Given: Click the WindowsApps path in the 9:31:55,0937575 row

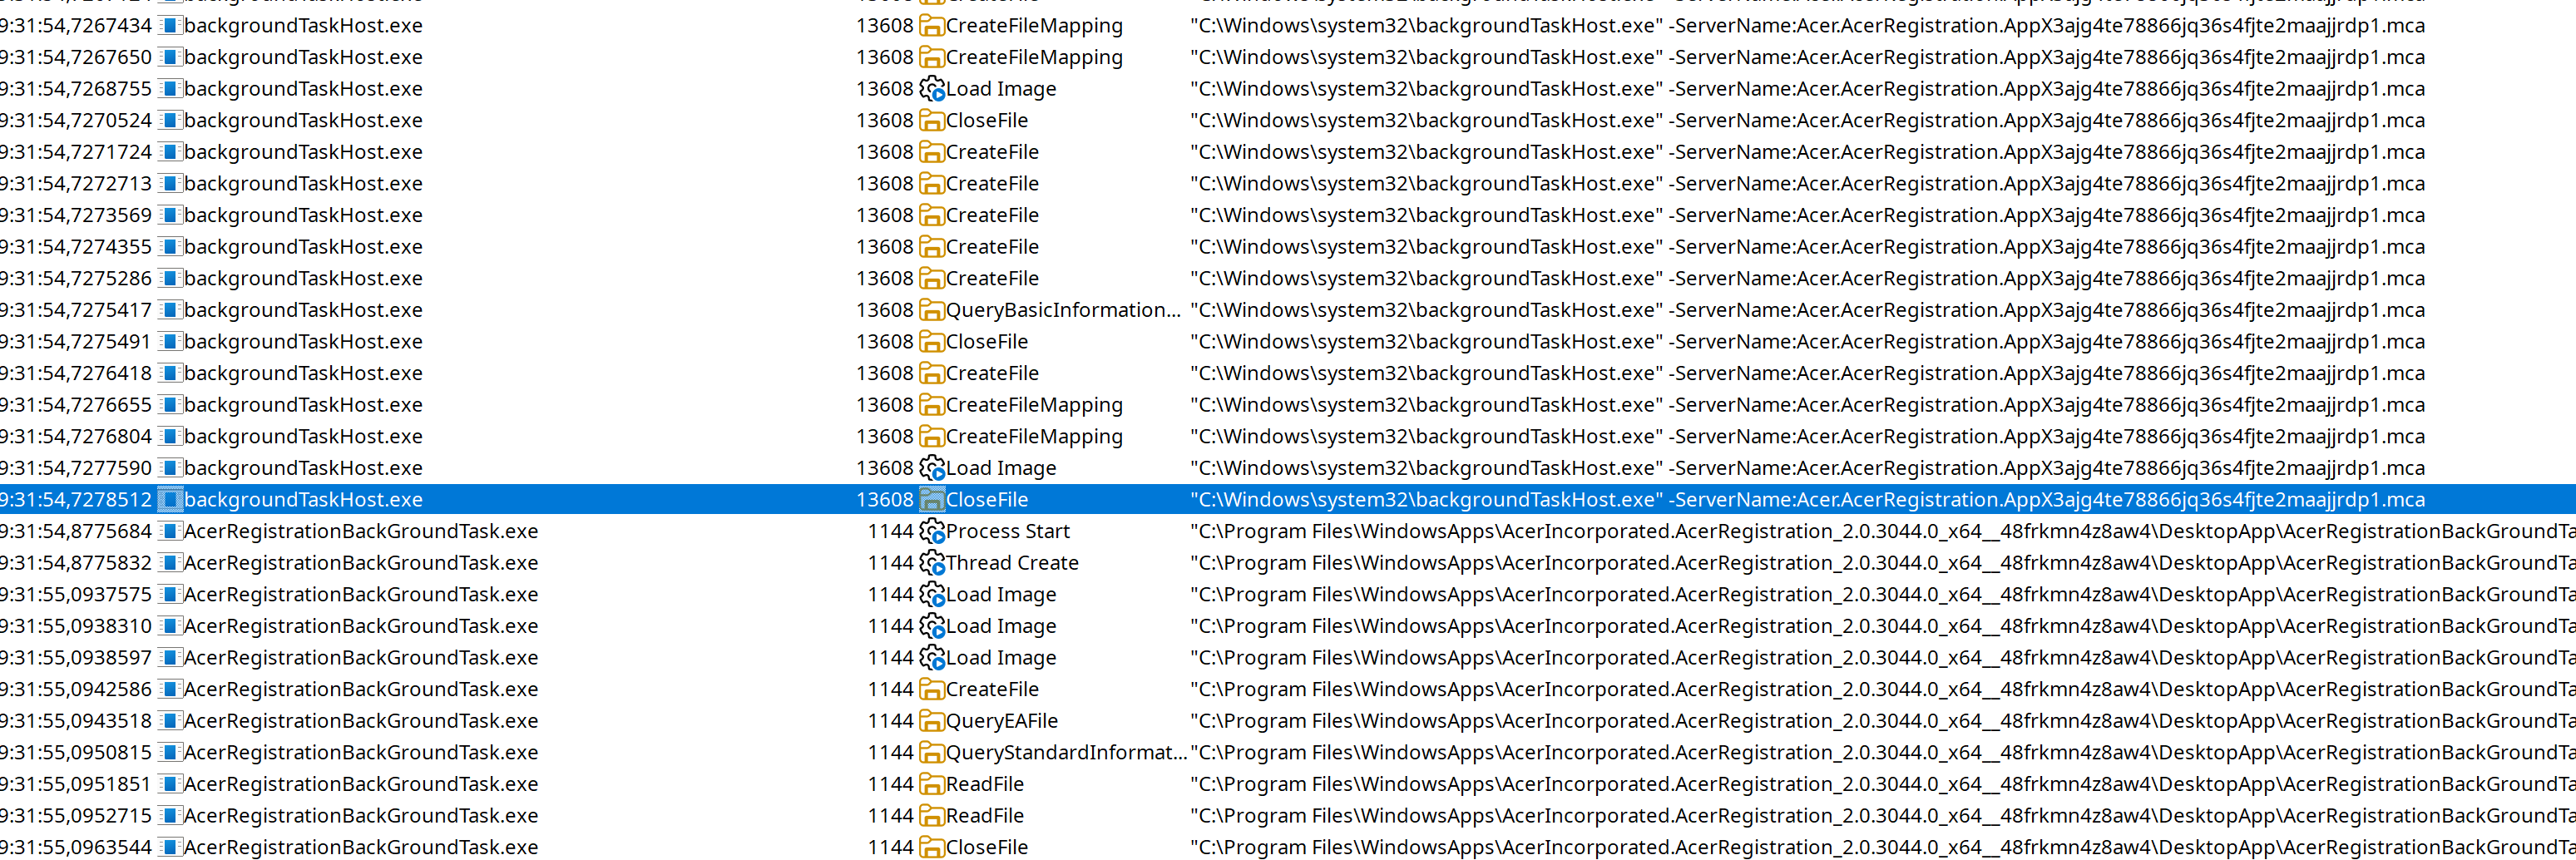Looking at the screenshot, I should (x=1883, y=595).
